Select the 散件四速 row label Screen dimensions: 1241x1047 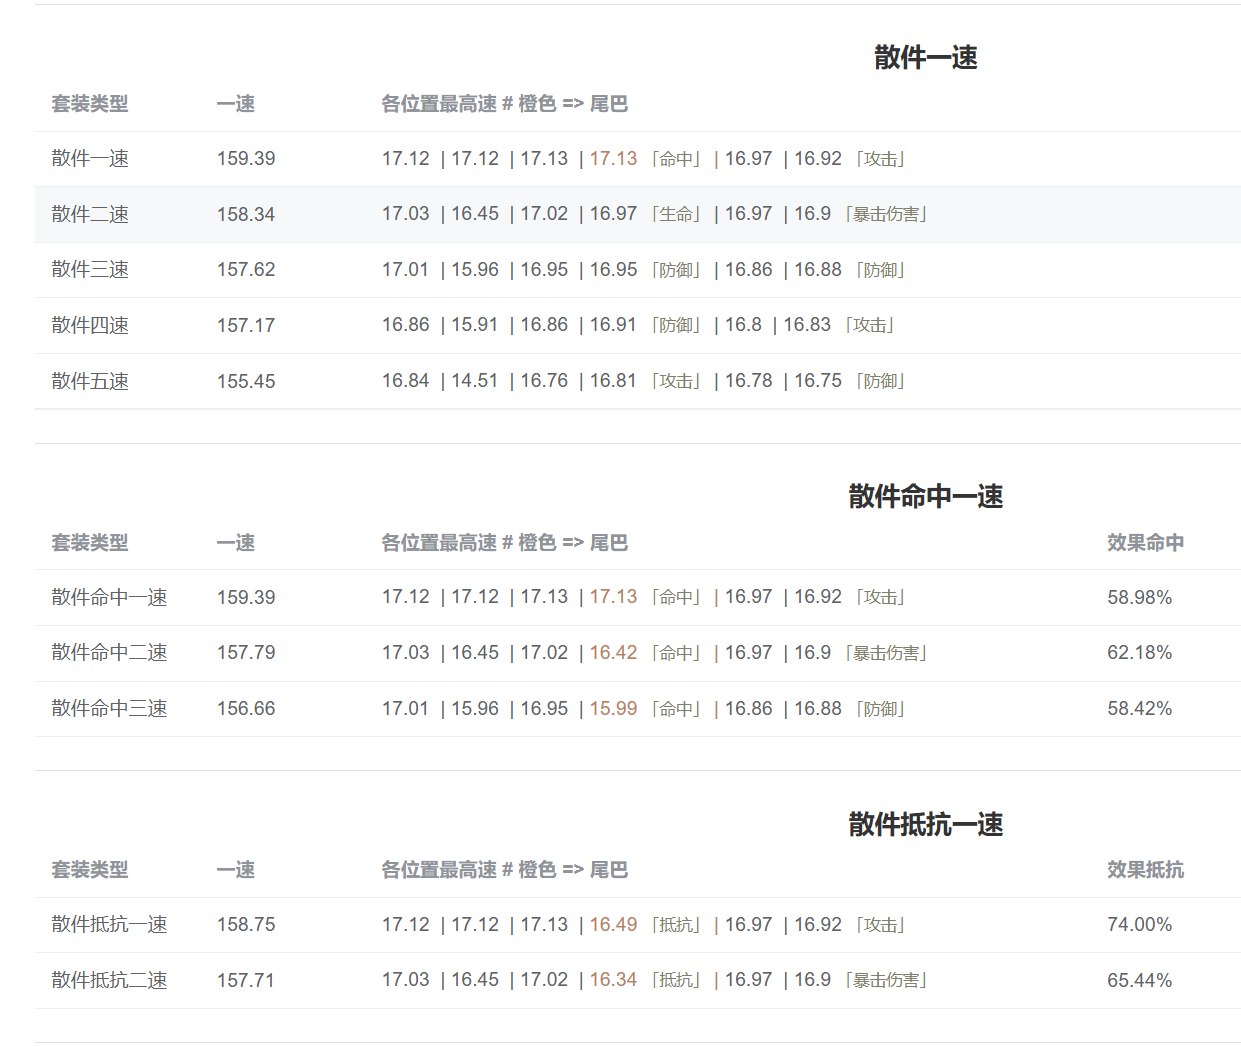pos(90,325)
